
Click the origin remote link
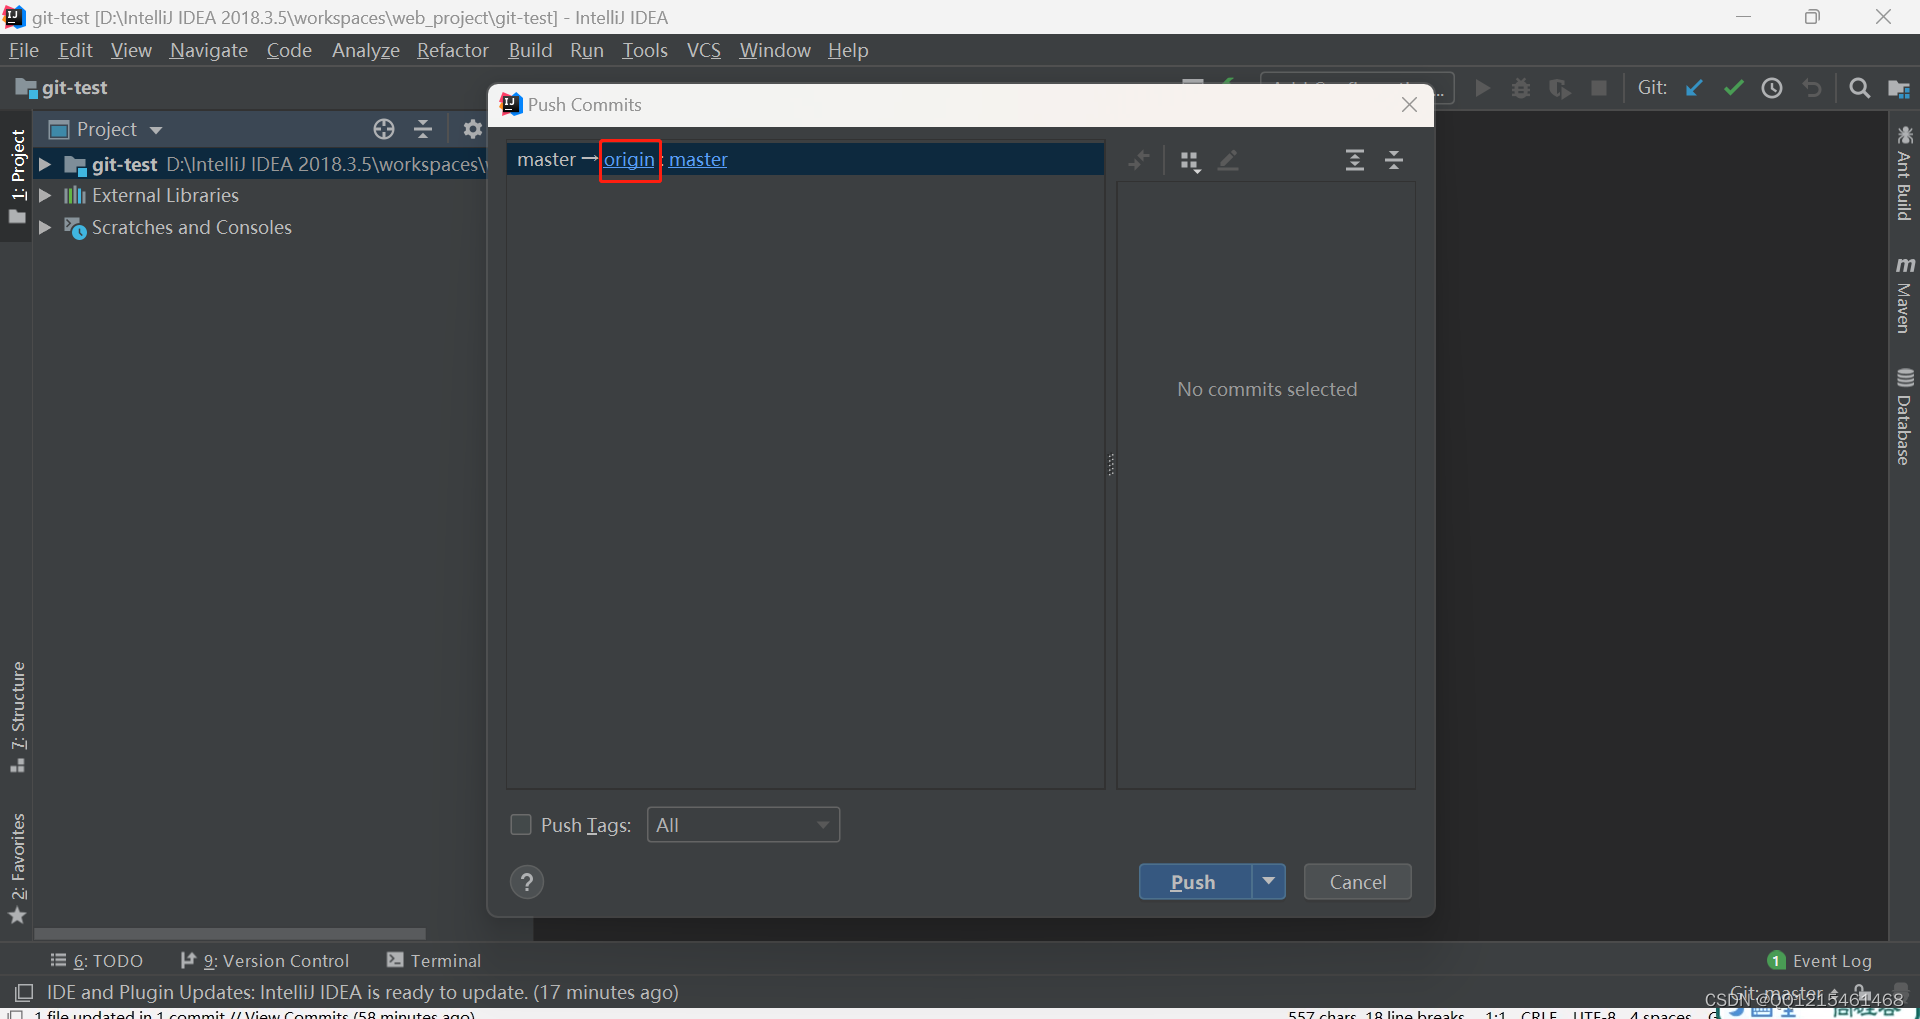pos(629,160)
